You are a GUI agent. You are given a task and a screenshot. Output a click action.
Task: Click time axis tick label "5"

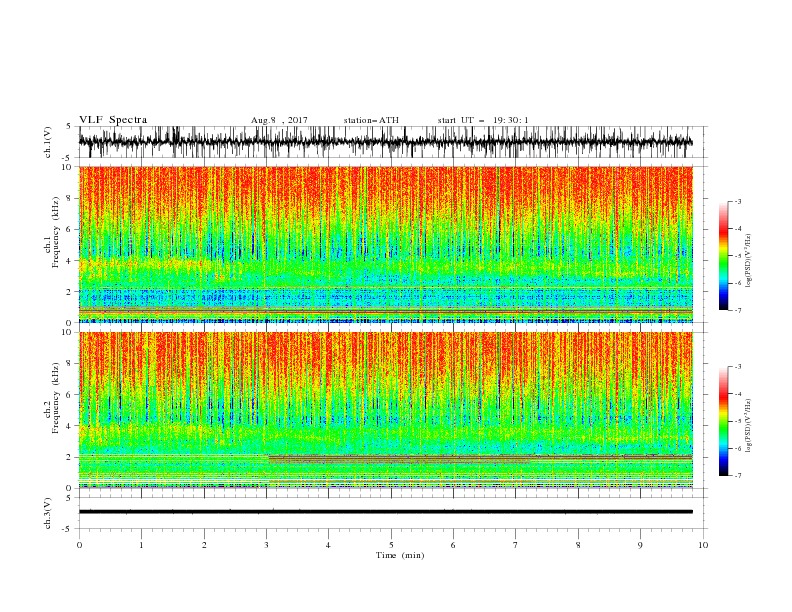coord(391,545)
